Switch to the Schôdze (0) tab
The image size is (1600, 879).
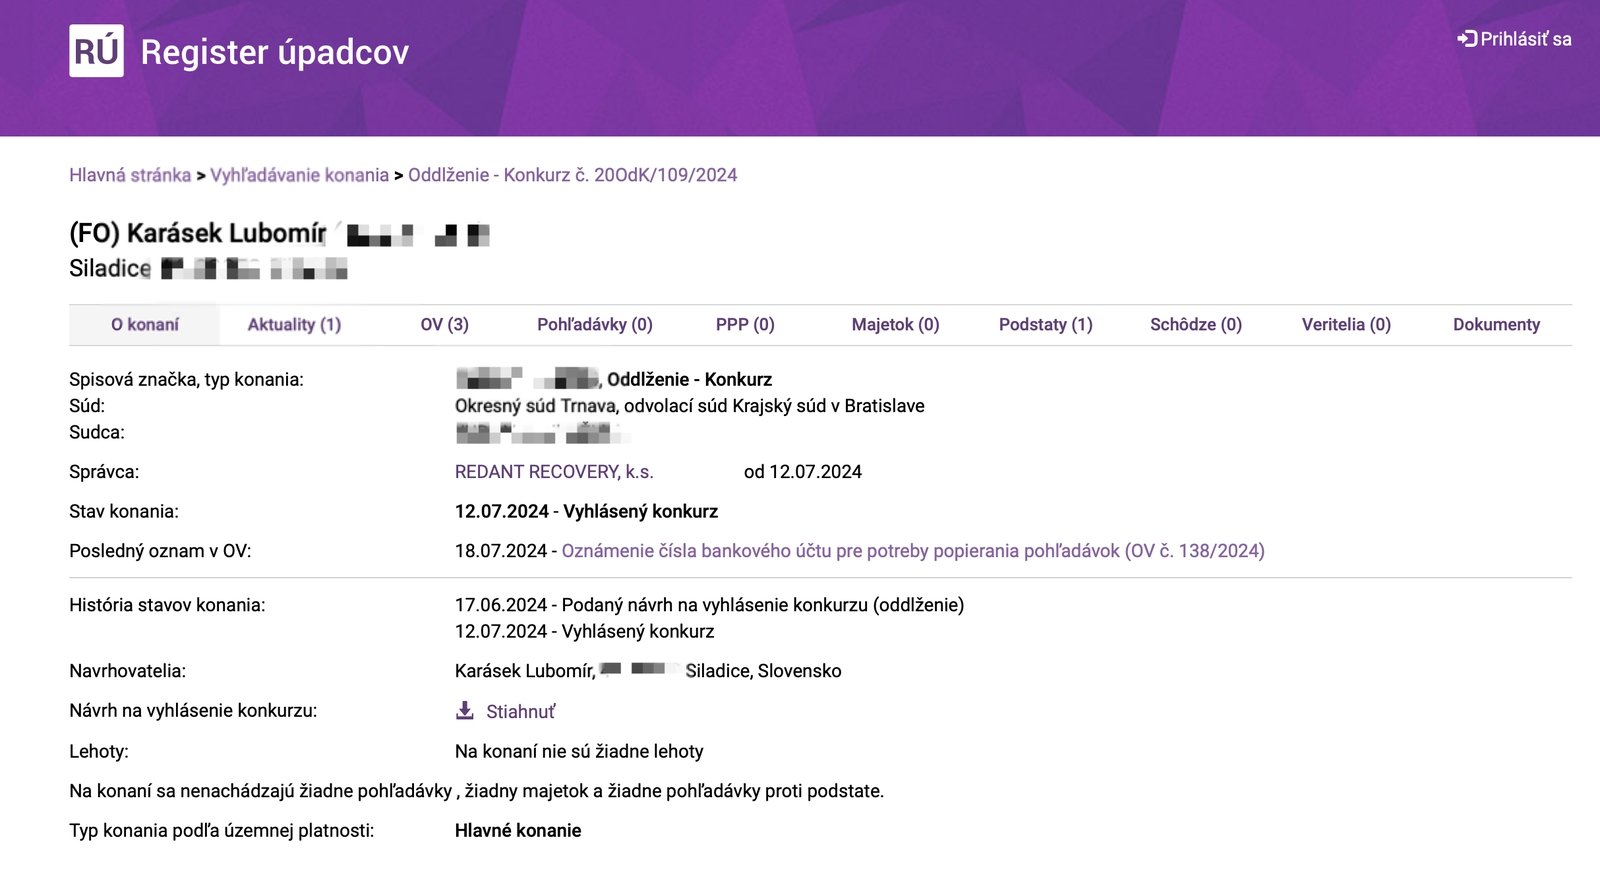[x=1196, y=325]
